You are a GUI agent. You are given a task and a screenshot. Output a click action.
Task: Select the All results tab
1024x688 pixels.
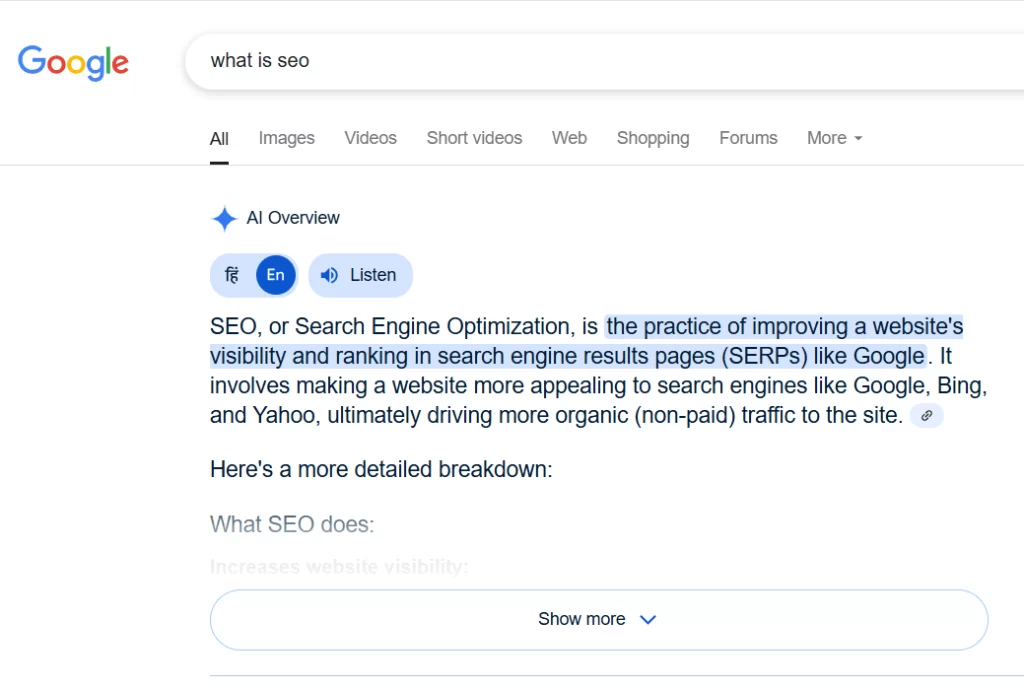tap(219, 139)
